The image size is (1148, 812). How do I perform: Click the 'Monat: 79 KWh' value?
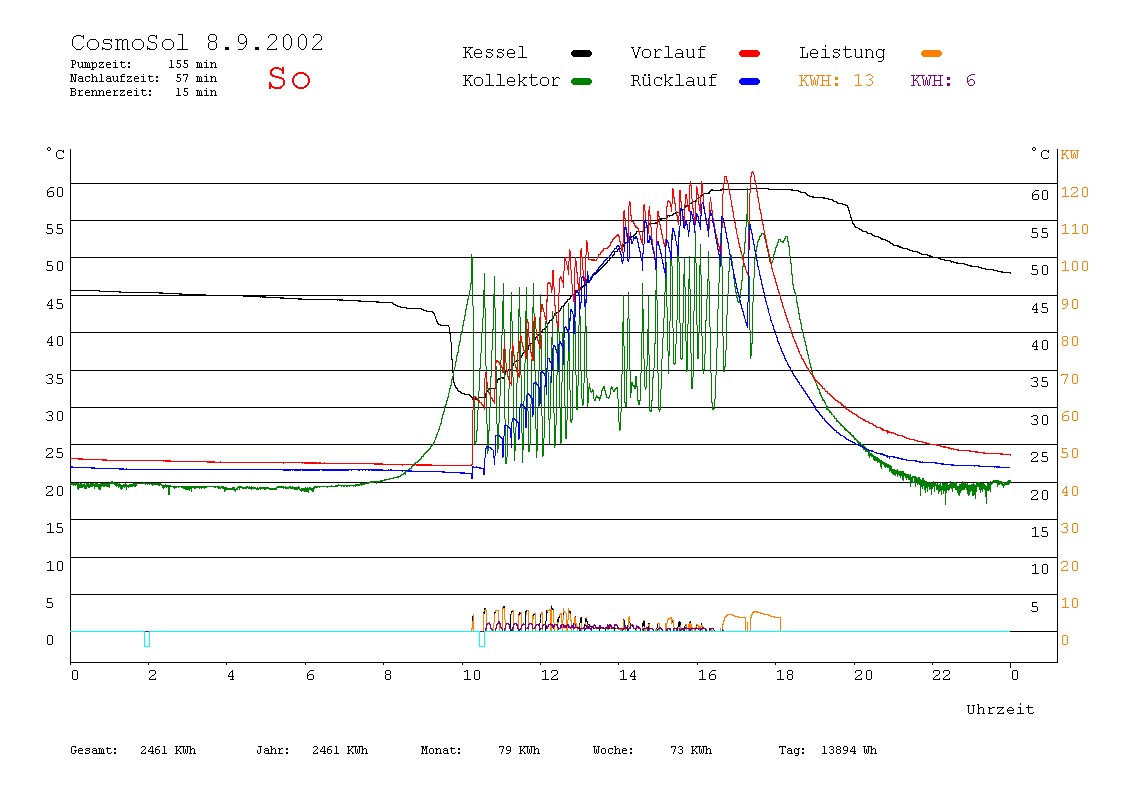pyautogui.click(x=480, y=750)
